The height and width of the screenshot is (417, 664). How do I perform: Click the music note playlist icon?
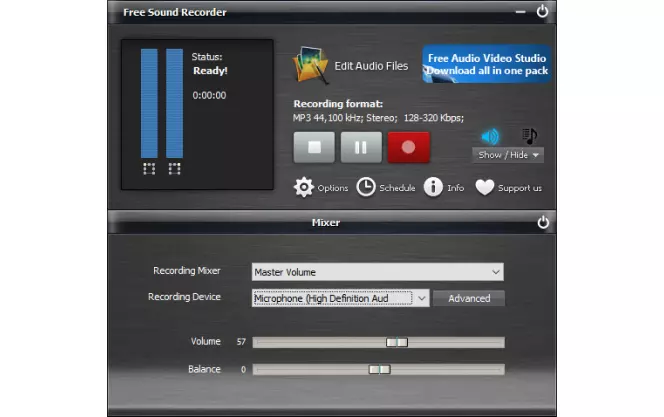point(529,136)
